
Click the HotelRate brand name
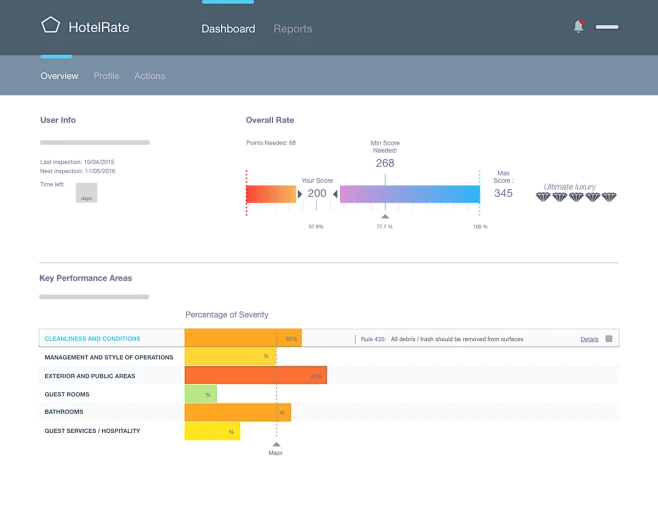99,27
